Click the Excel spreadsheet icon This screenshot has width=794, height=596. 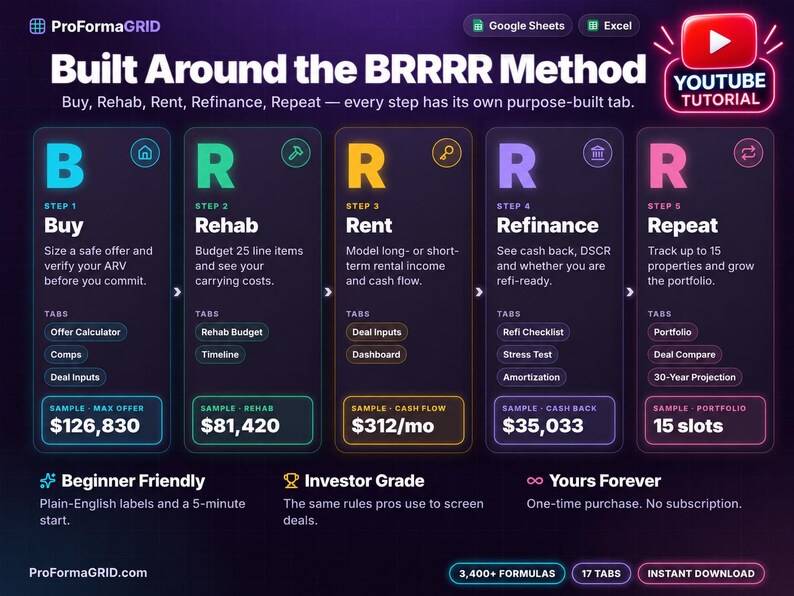[592, 26]
